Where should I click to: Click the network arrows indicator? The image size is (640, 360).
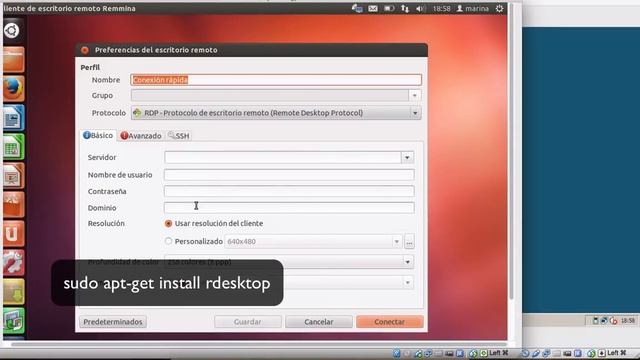click(x=405, y=8)
